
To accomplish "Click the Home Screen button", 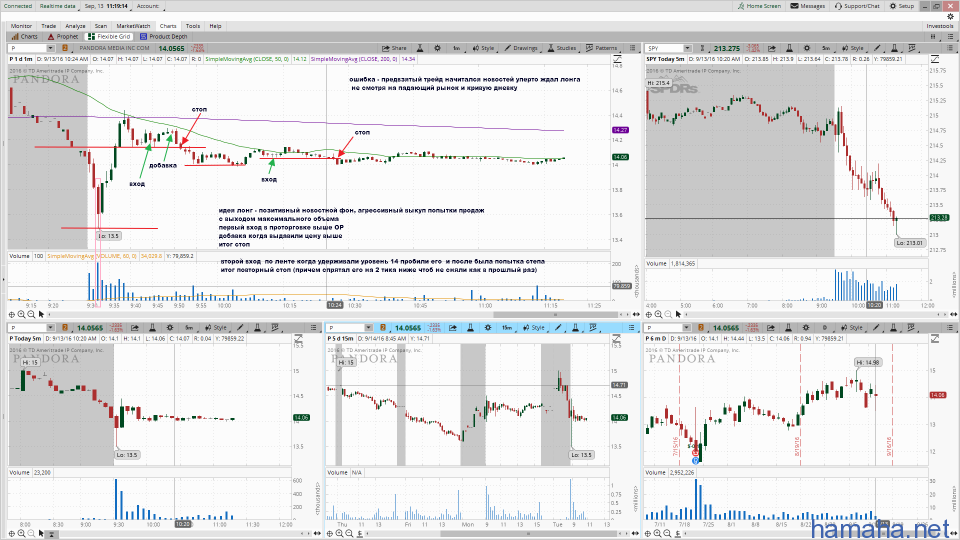I will coord(759,6).
